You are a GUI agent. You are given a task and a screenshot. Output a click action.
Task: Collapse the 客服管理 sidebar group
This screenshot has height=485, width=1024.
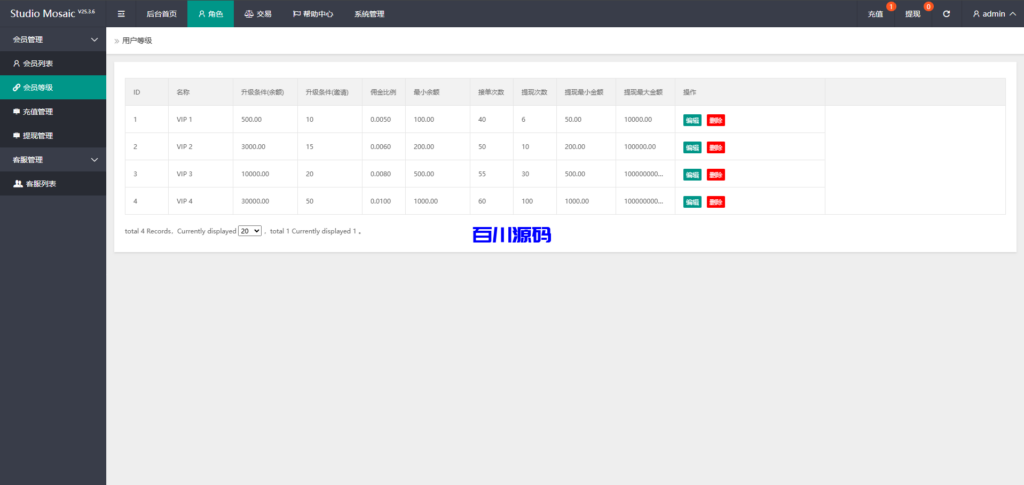point(94,159)
